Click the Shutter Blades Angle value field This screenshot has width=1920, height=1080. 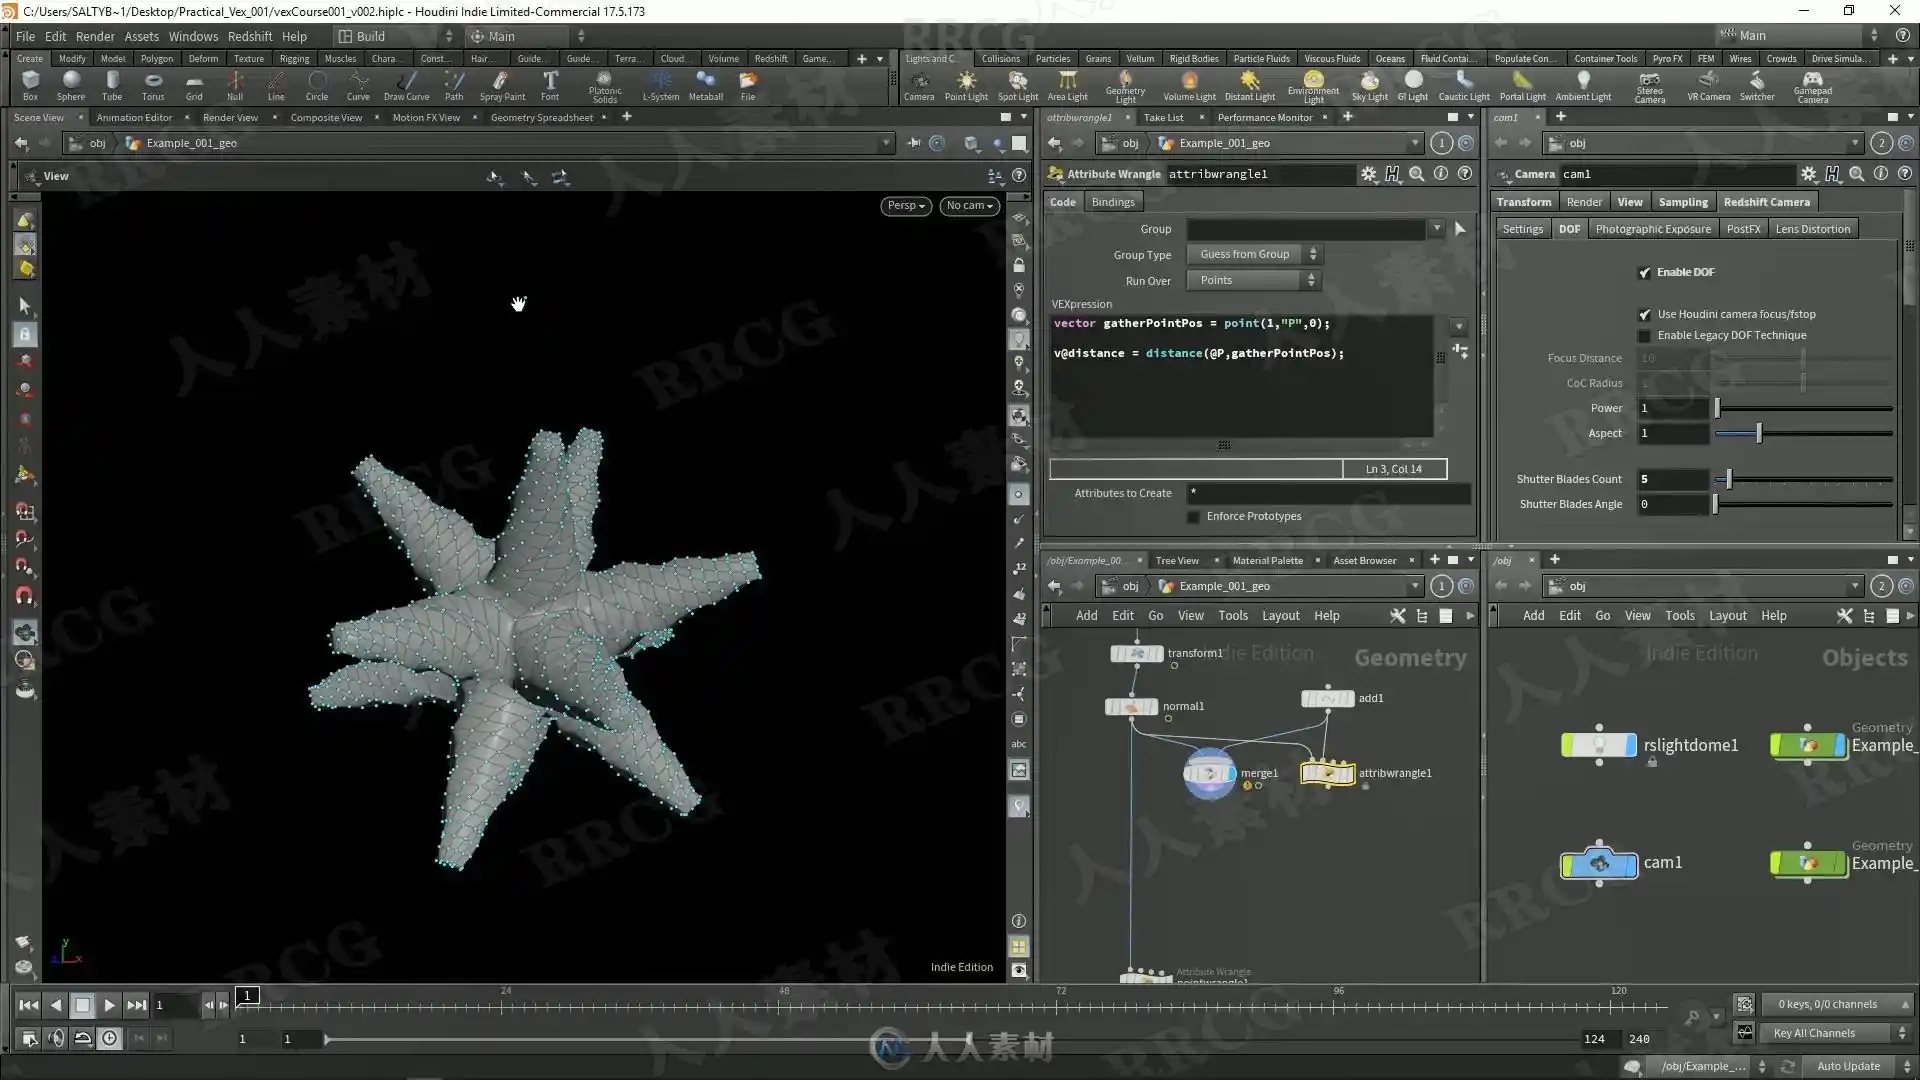point(1672,504)
